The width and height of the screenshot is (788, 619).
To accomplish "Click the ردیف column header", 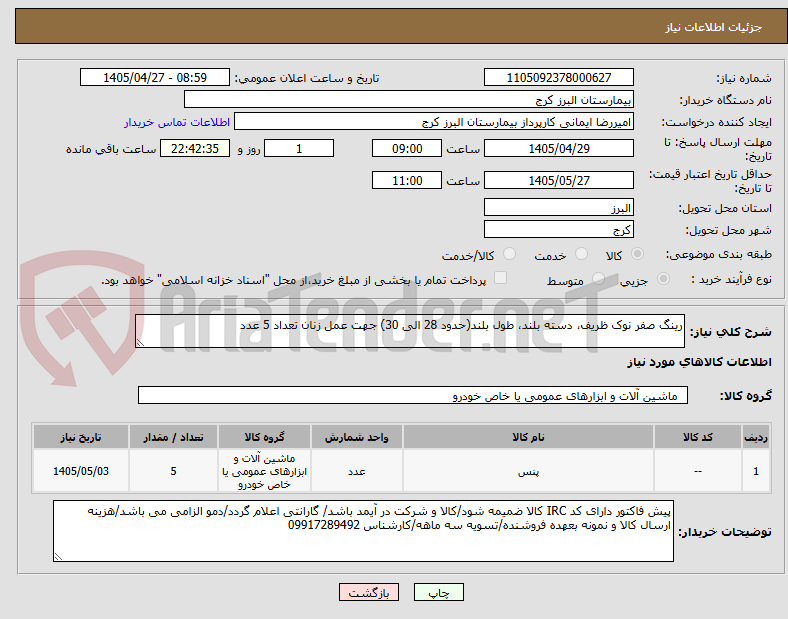I will 755,437.
